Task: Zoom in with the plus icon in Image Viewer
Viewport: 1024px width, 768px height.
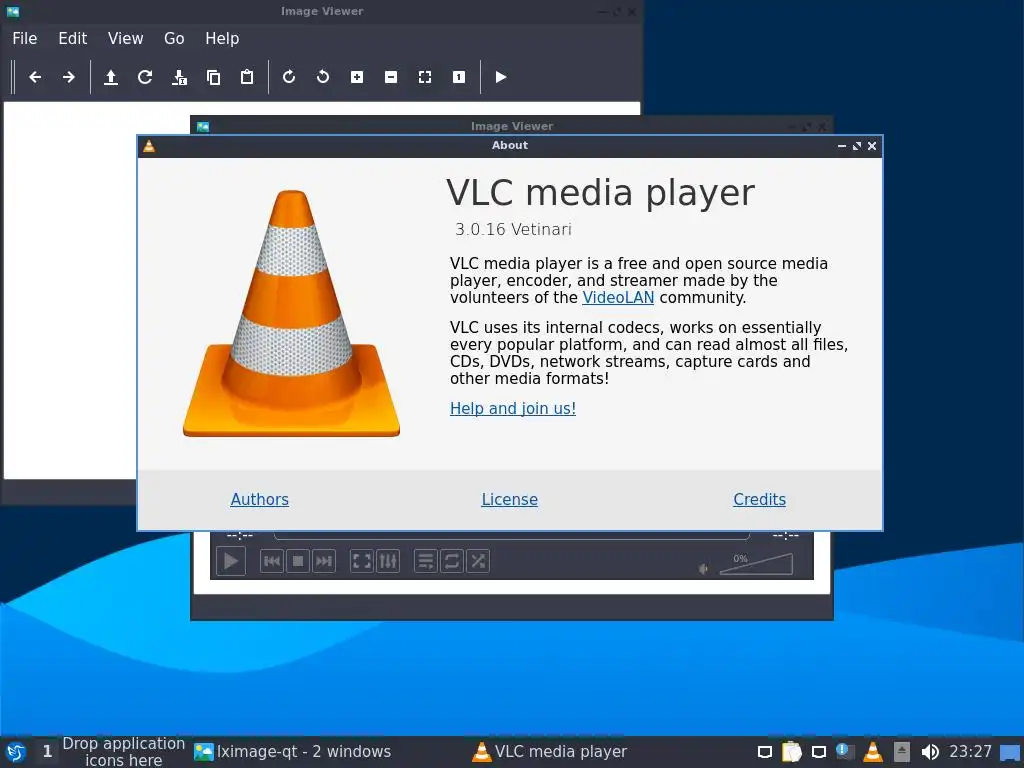Action: [x=357, y=77]
